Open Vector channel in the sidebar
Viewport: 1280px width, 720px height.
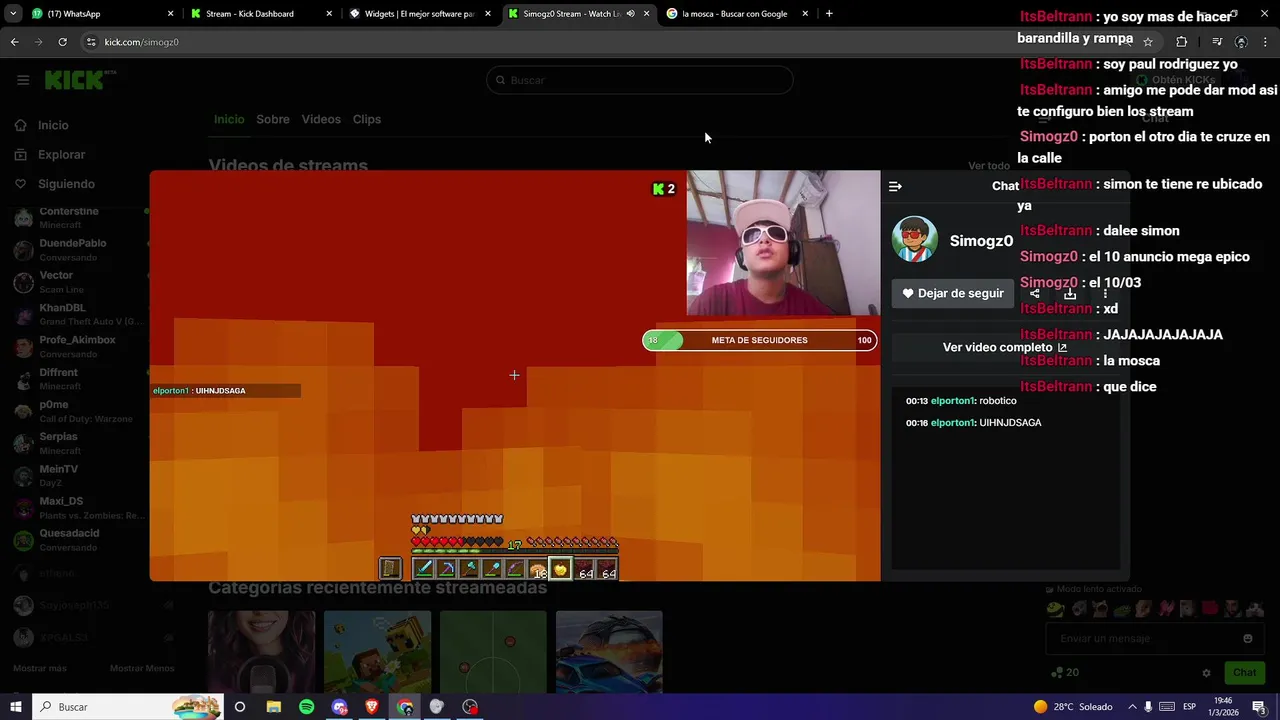[80, 282]
